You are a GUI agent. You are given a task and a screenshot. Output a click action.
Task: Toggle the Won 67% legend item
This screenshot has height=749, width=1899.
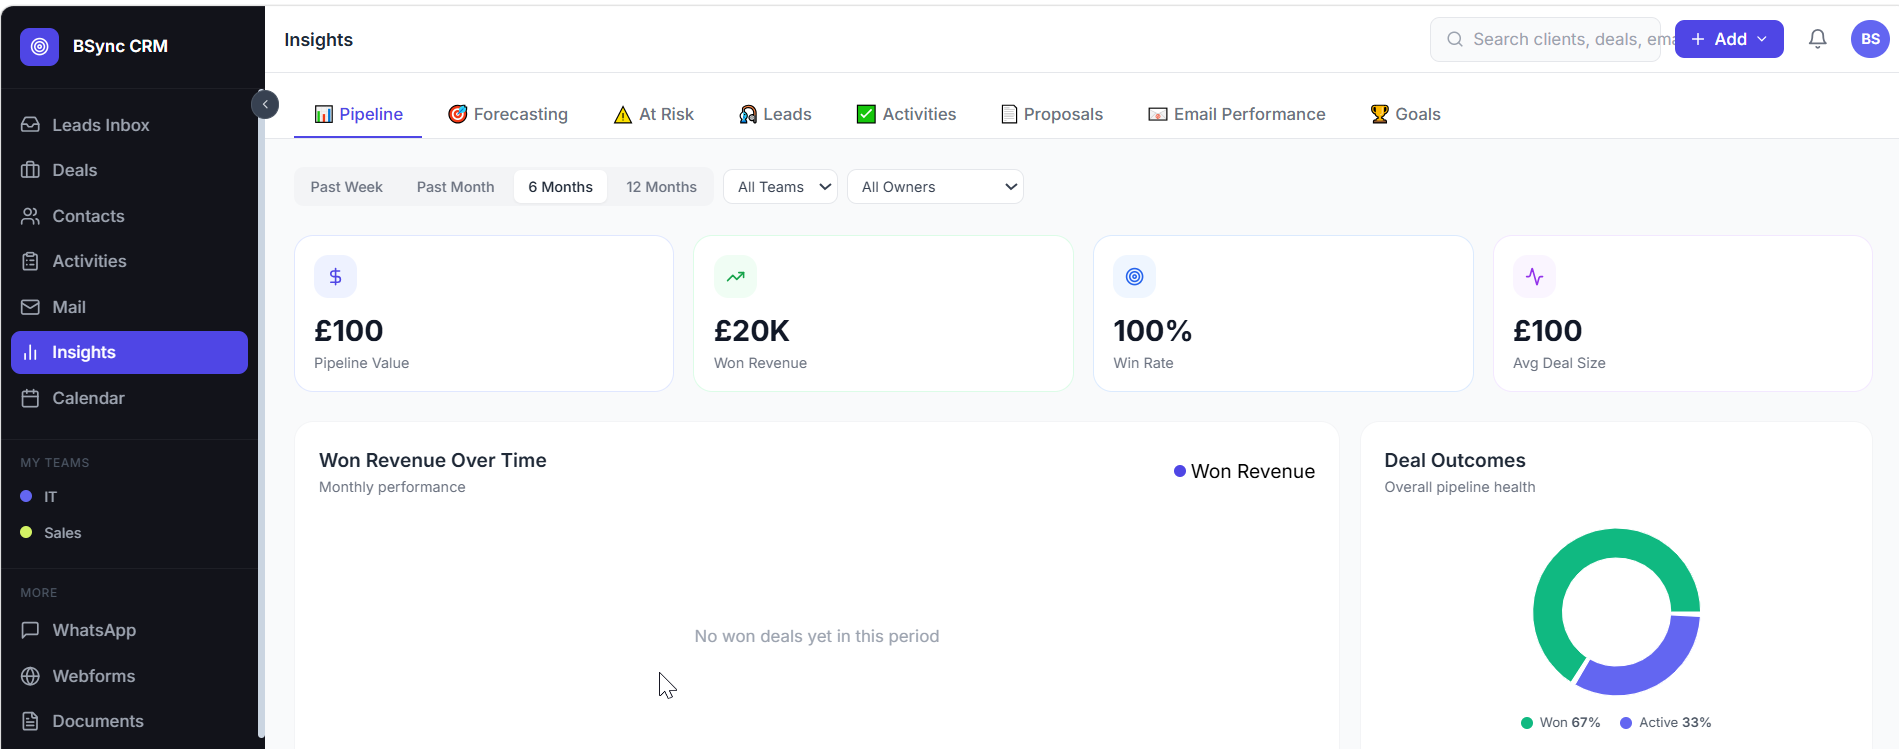pos(1560,723)
